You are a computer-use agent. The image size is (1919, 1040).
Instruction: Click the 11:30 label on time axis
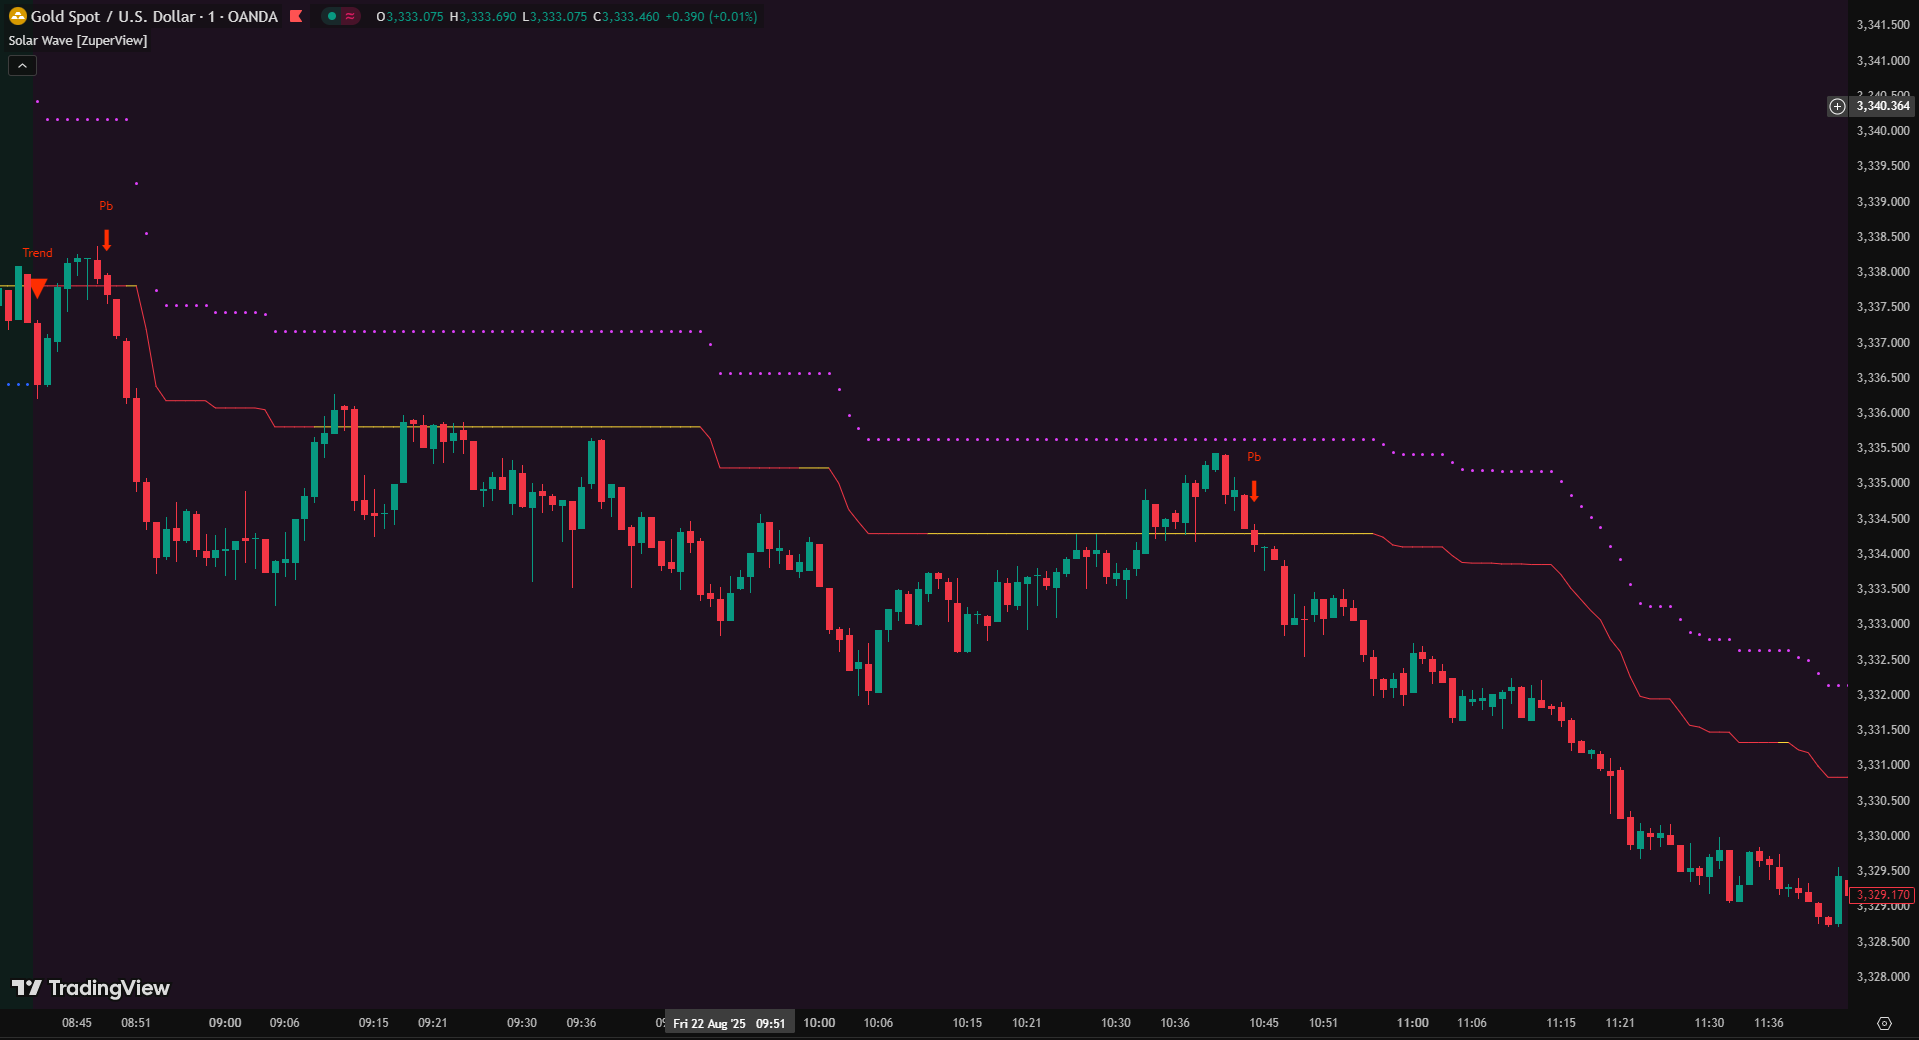point(1709,1023)
